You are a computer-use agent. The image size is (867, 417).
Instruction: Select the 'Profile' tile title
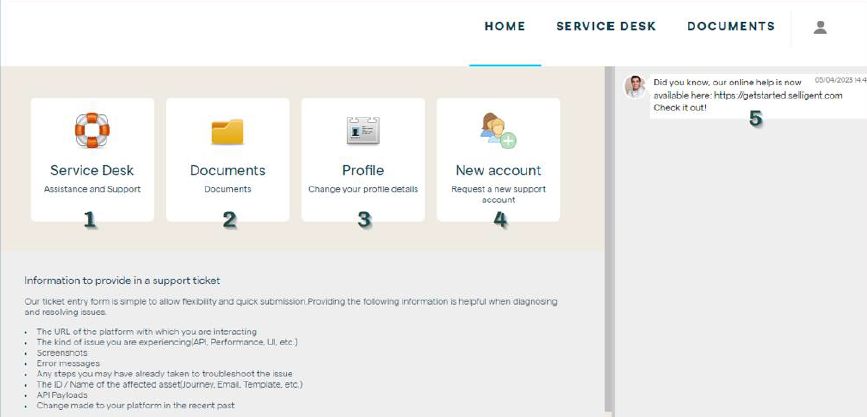[x=363, y=170]
